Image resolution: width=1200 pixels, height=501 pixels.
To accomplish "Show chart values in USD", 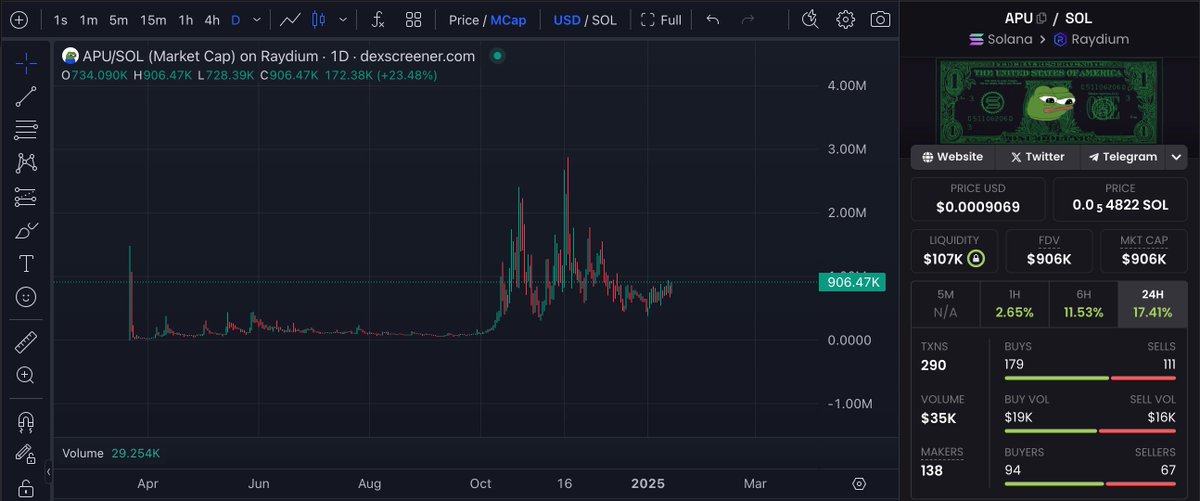I will pos(568,20).
